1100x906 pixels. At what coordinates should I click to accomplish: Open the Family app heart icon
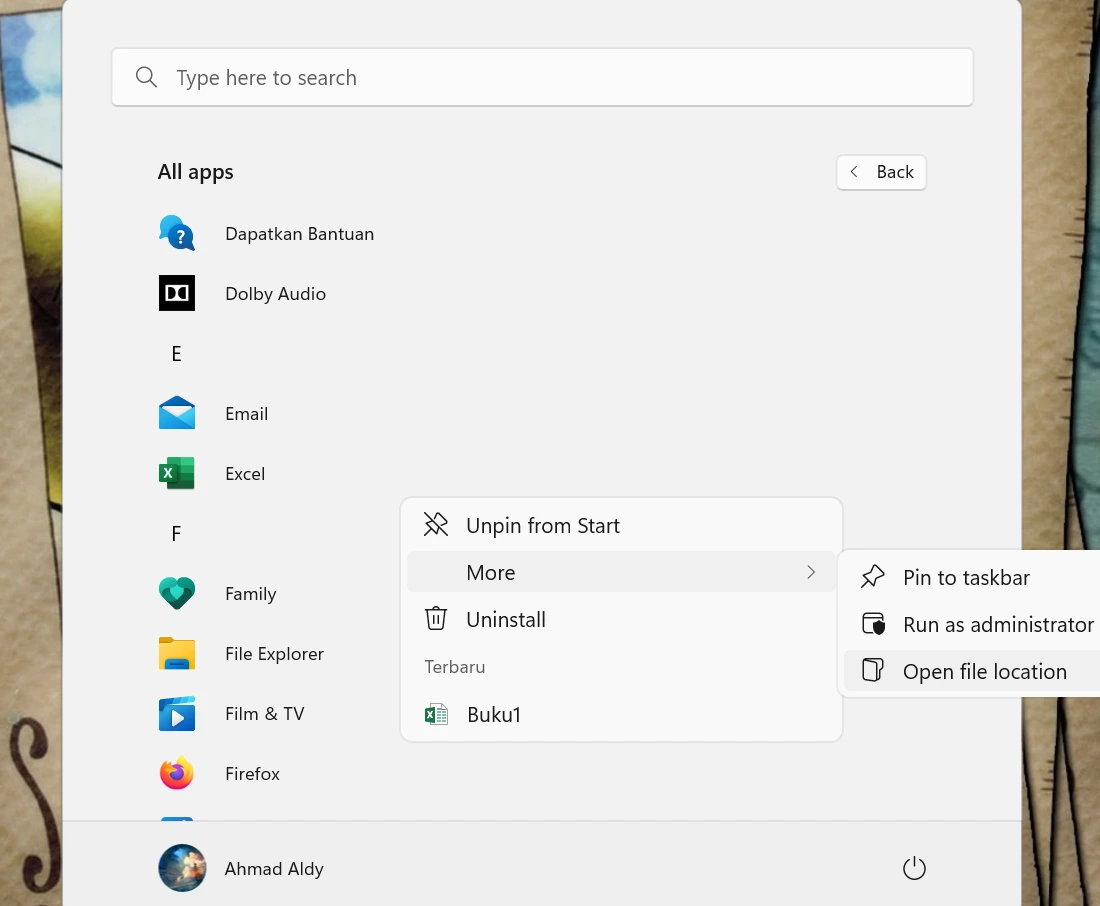click(x=177, y=594)
